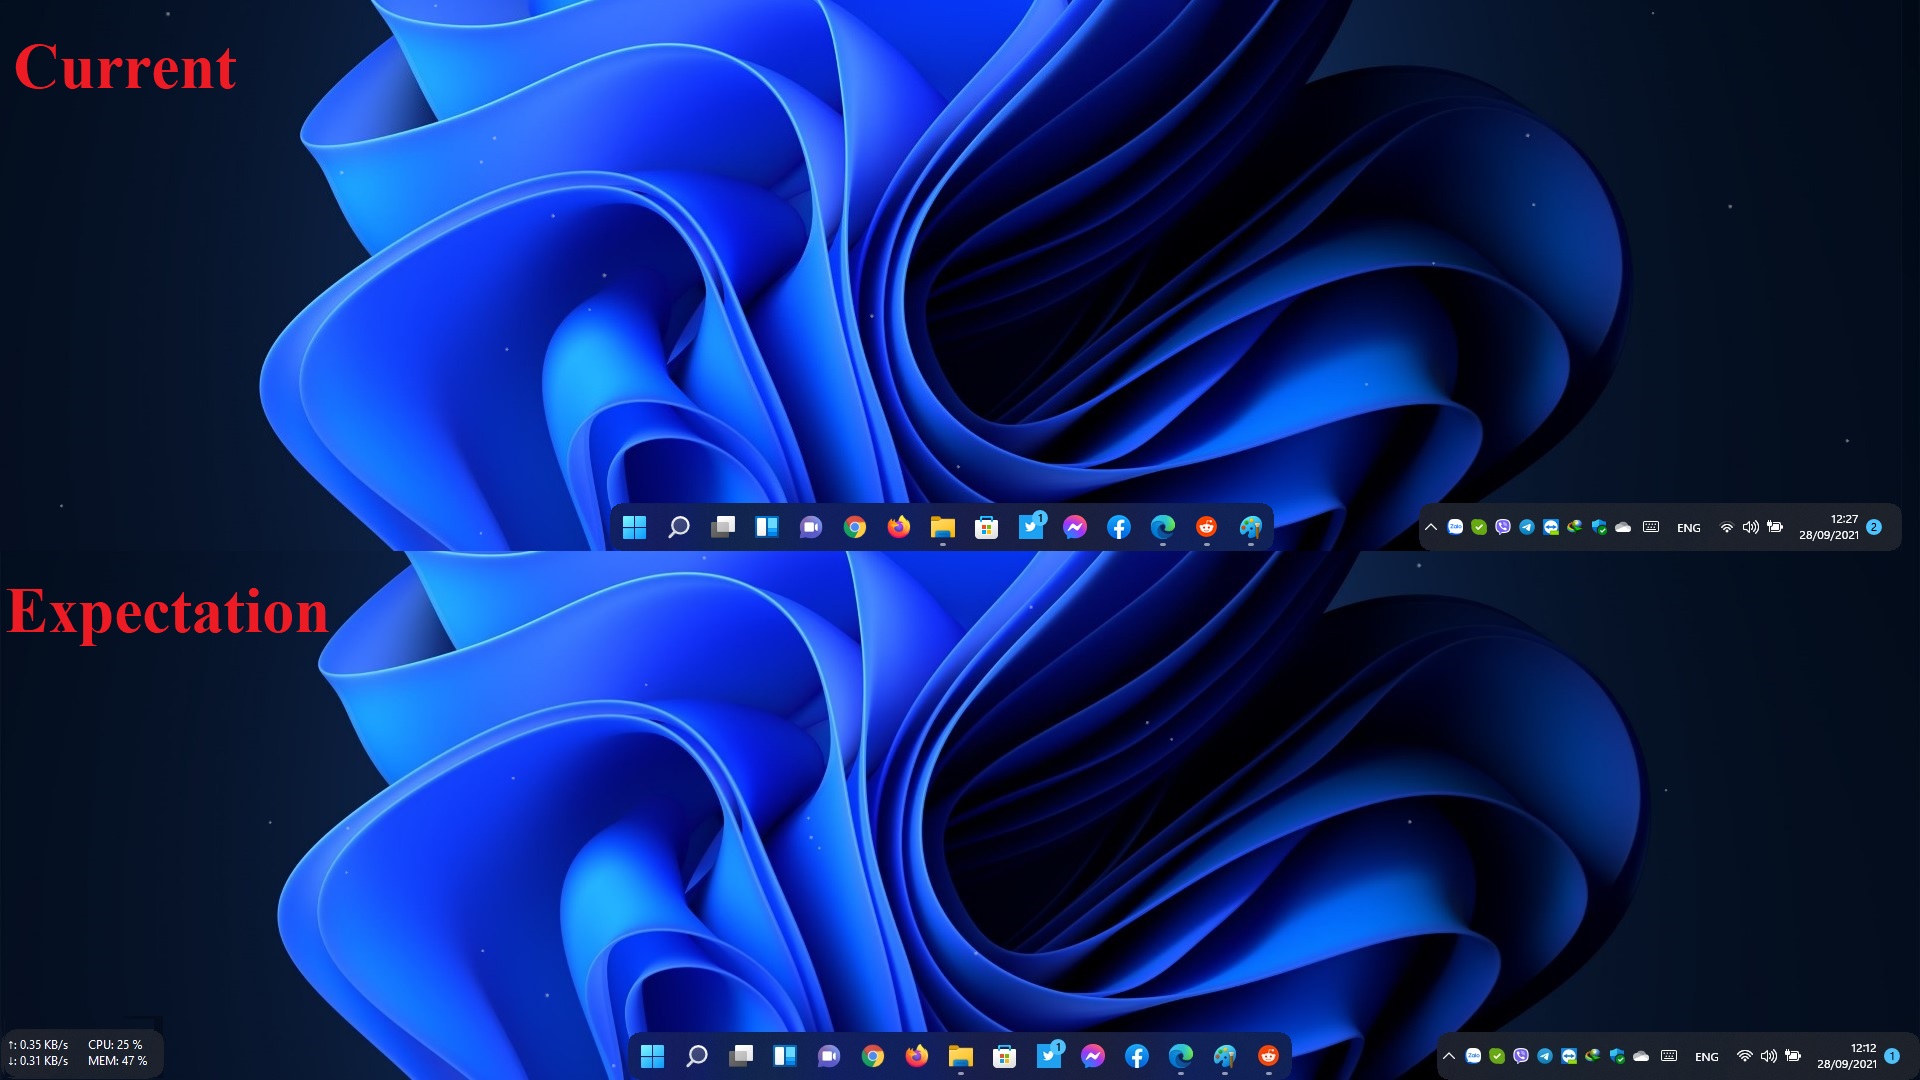Open Start menu in the Current taskbar
The image size is (1920, 1080).
(634, 527)
